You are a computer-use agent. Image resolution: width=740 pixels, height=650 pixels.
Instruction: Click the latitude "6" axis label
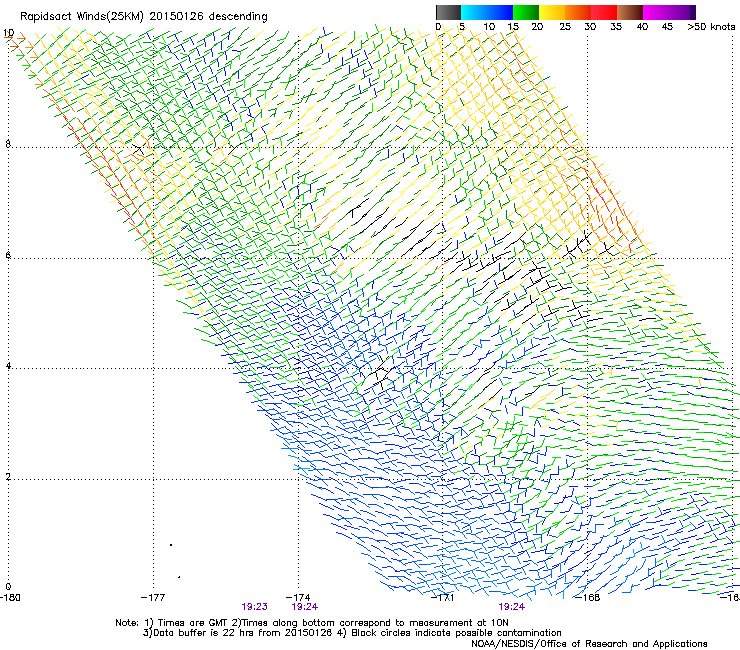(x=8, y=255)
